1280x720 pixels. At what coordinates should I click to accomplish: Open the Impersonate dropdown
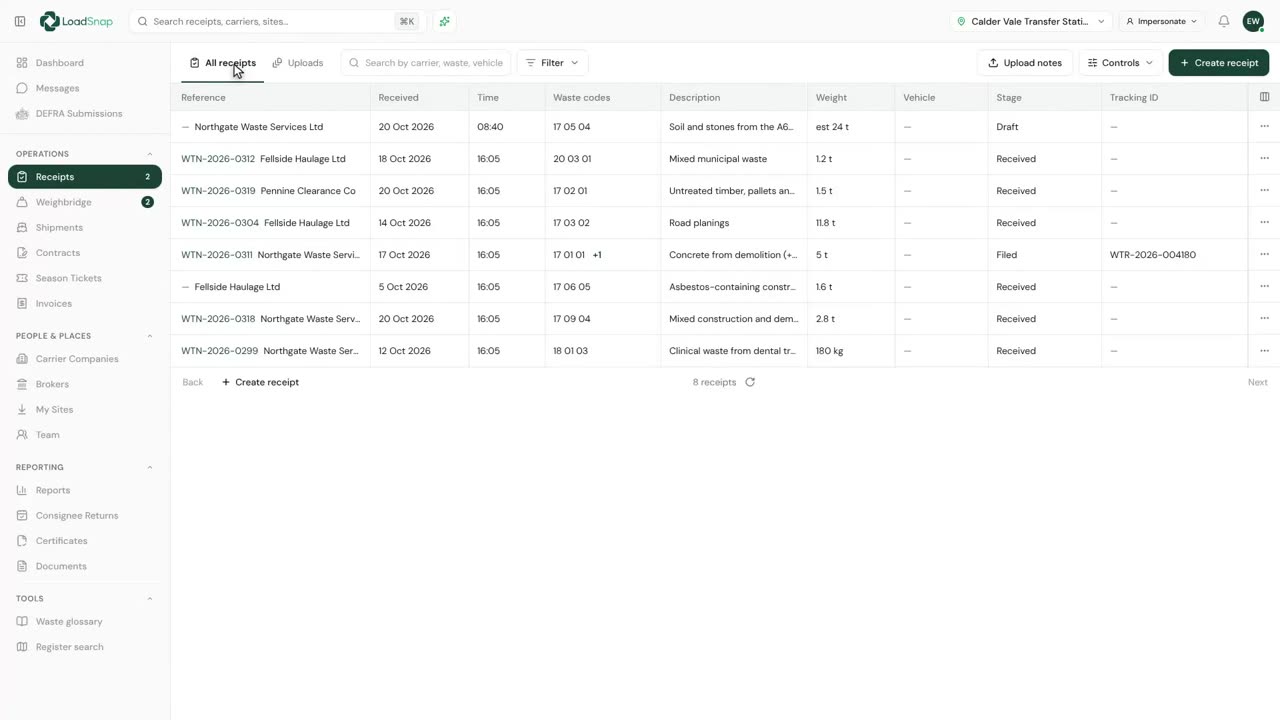point(1161,21)
